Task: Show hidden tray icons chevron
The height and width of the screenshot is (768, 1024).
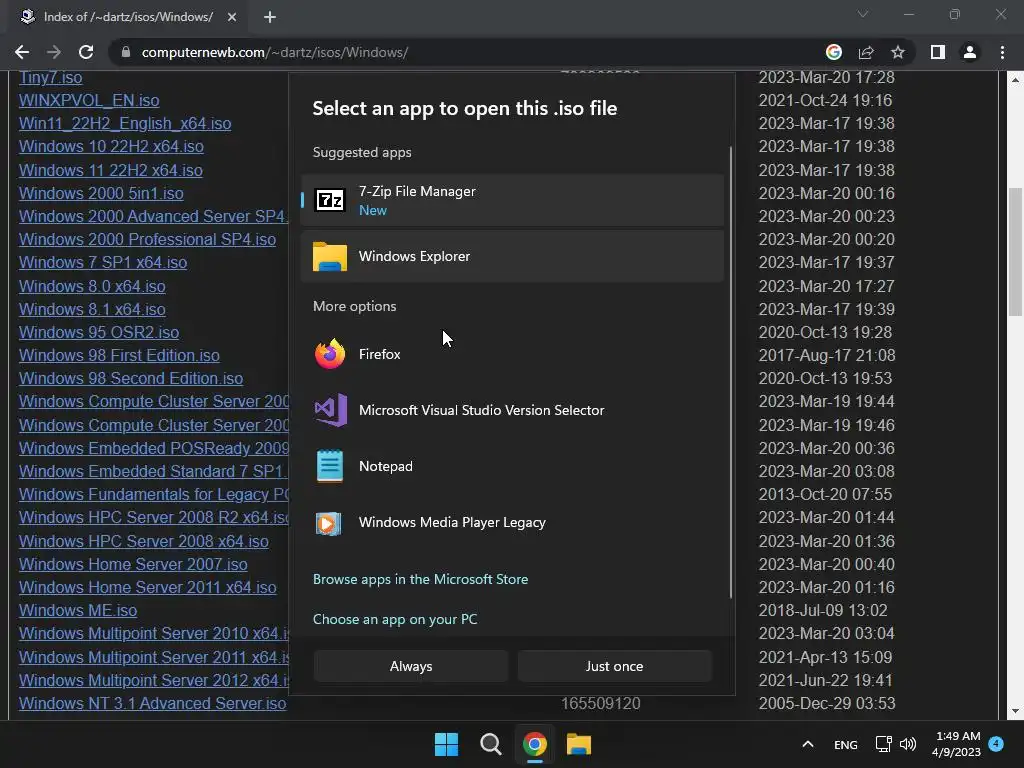Action: point(808,744)
